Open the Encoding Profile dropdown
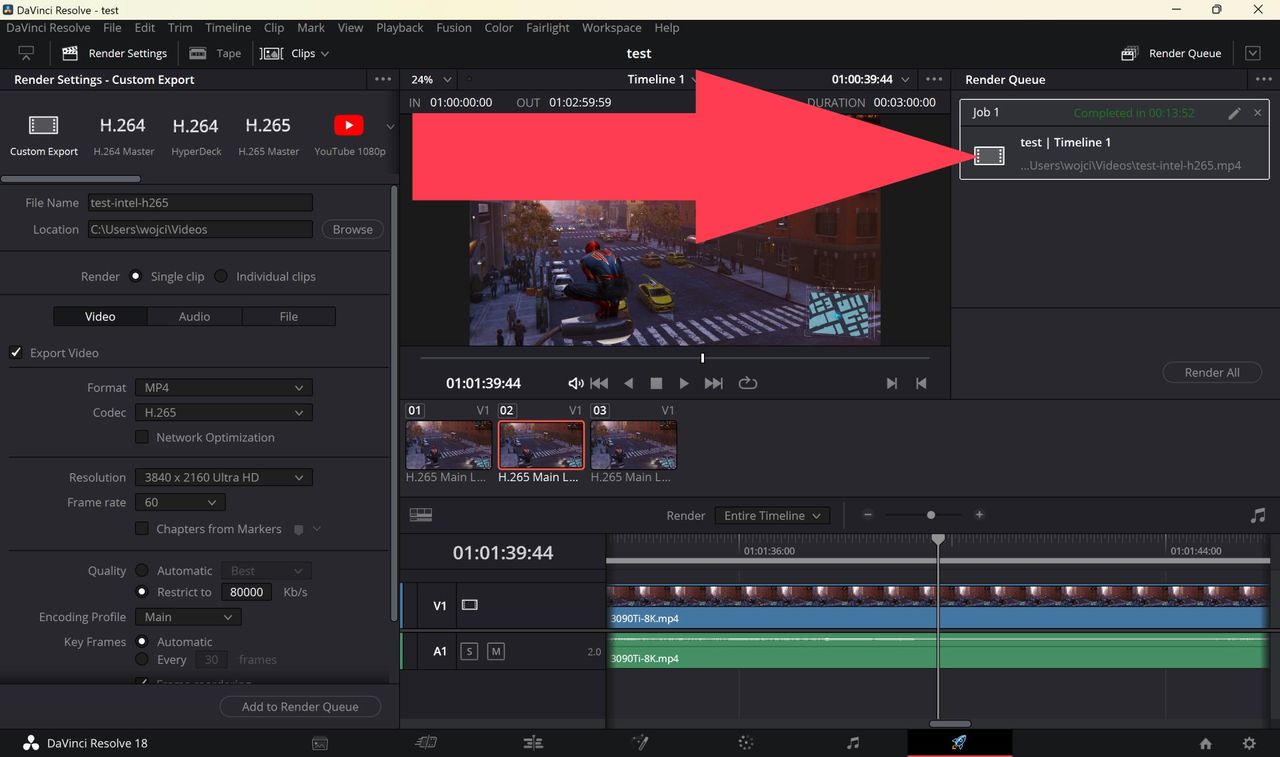Screen dimensions: 1280x757 (188, 617)
